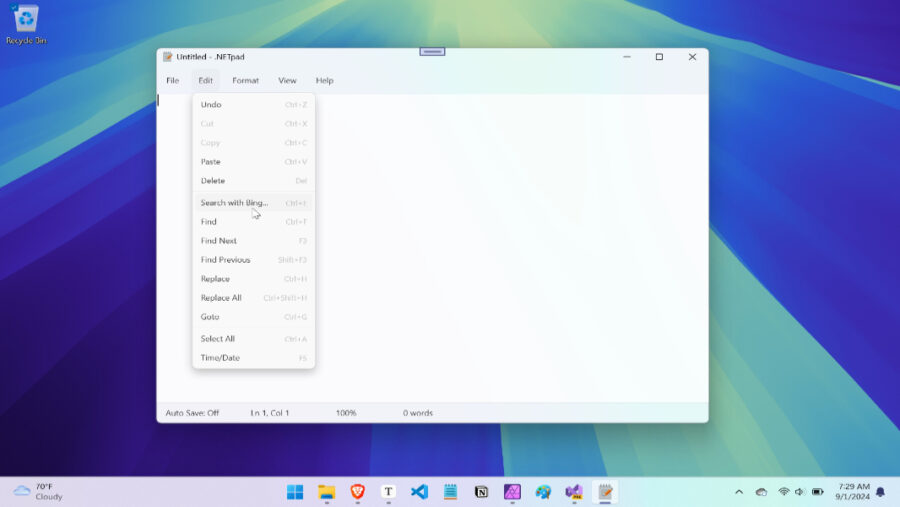The image size is (900, 507).
Task: Click Replace All in the Edit menu
Action: 254,298
